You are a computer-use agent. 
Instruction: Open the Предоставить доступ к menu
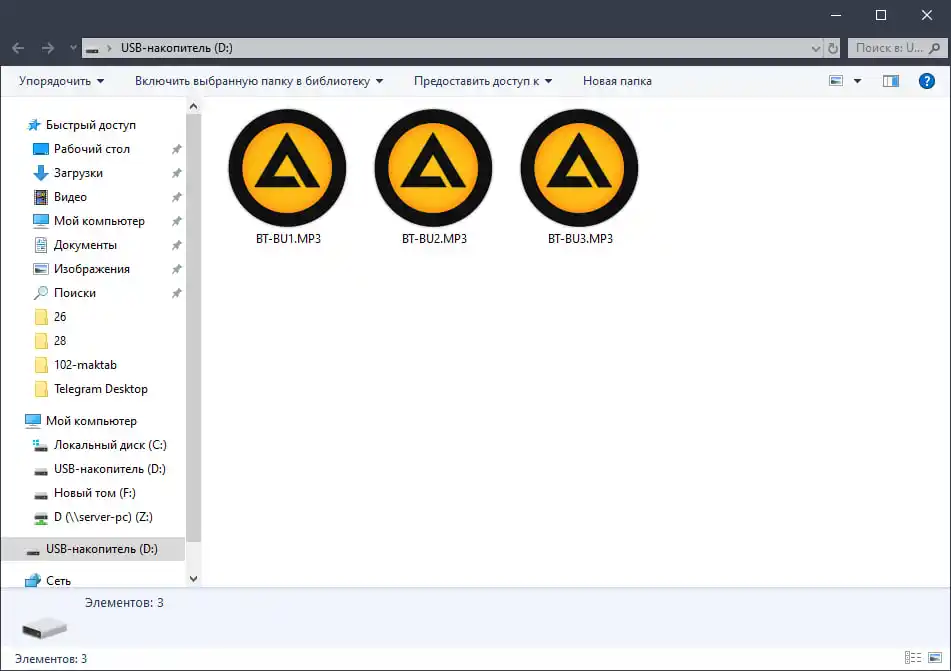[x=483, y=81]
